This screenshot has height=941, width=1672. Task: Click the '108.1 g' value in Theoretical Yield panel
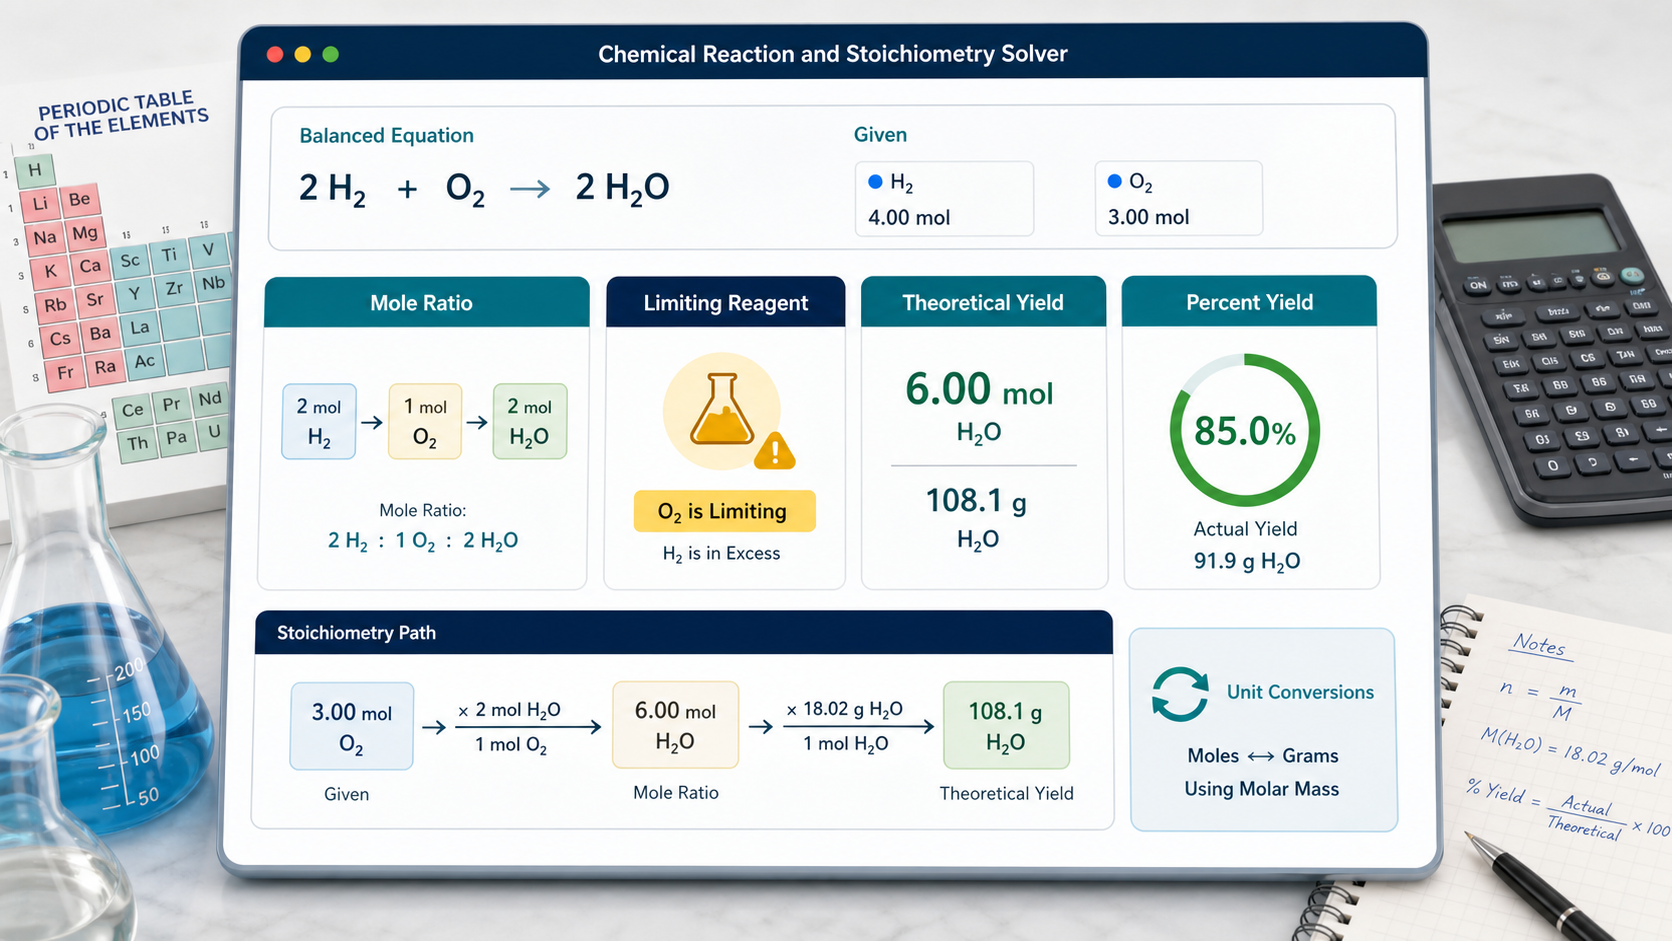(976, 500)
